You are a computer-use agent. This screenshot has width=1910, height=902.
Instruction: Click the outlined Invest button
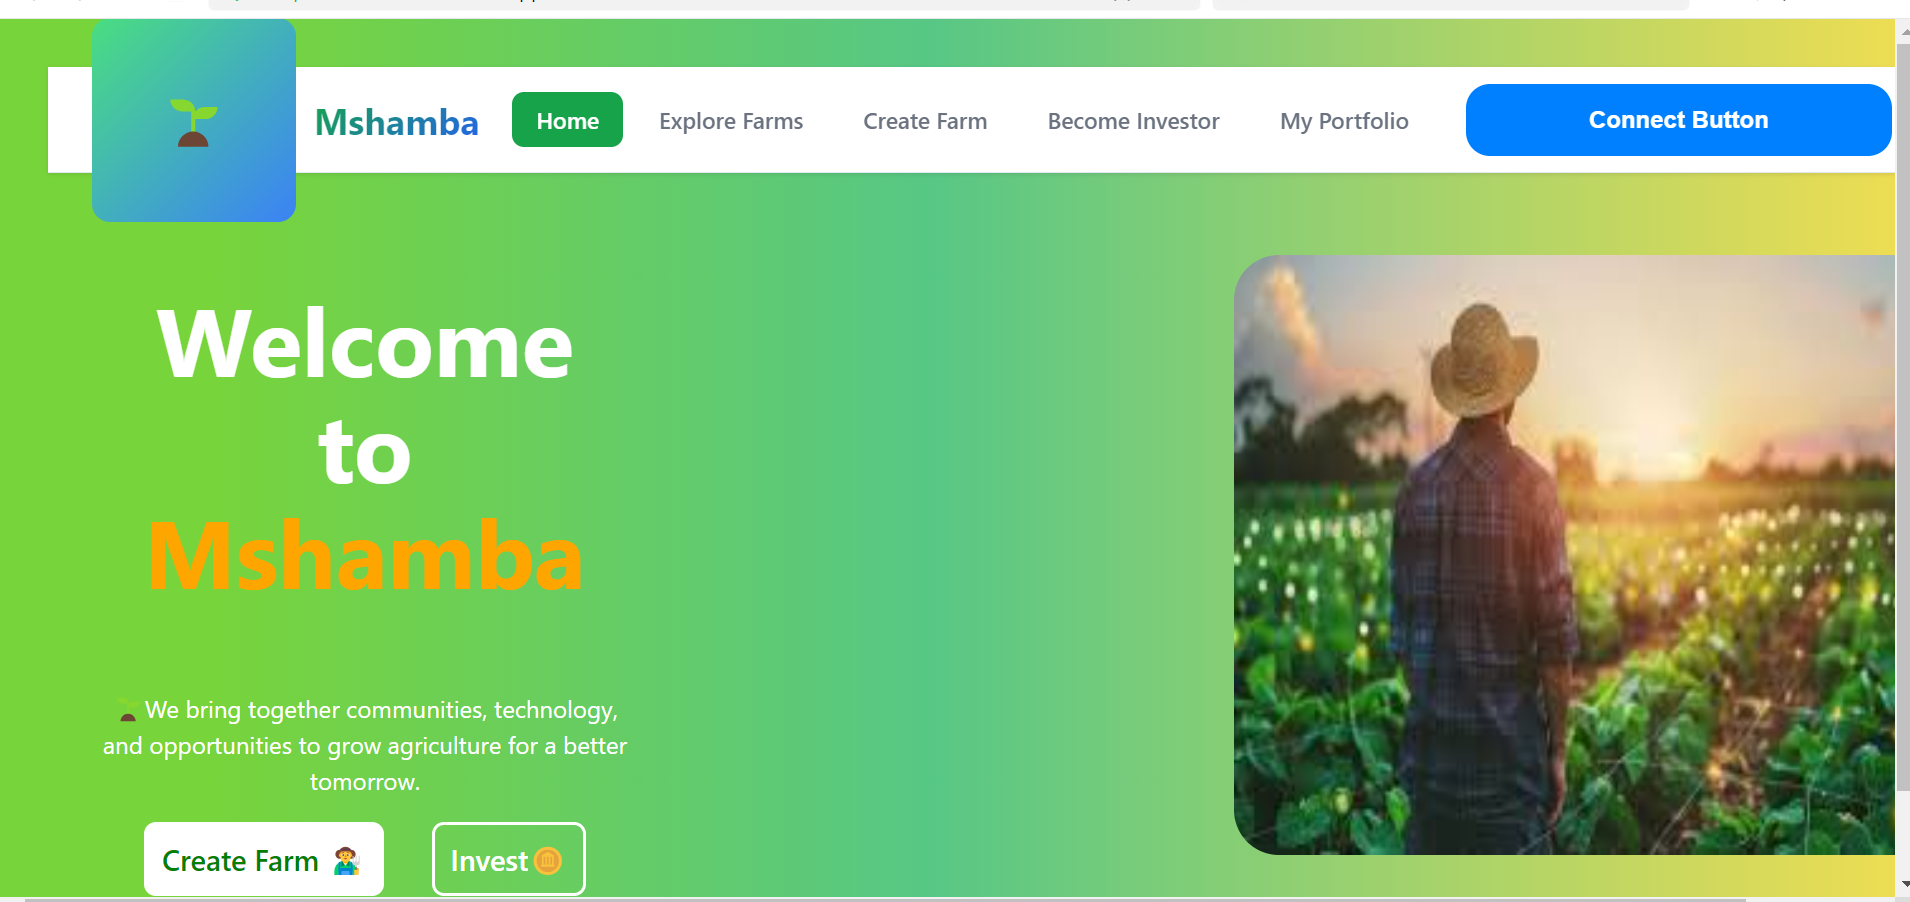[508, 859]
